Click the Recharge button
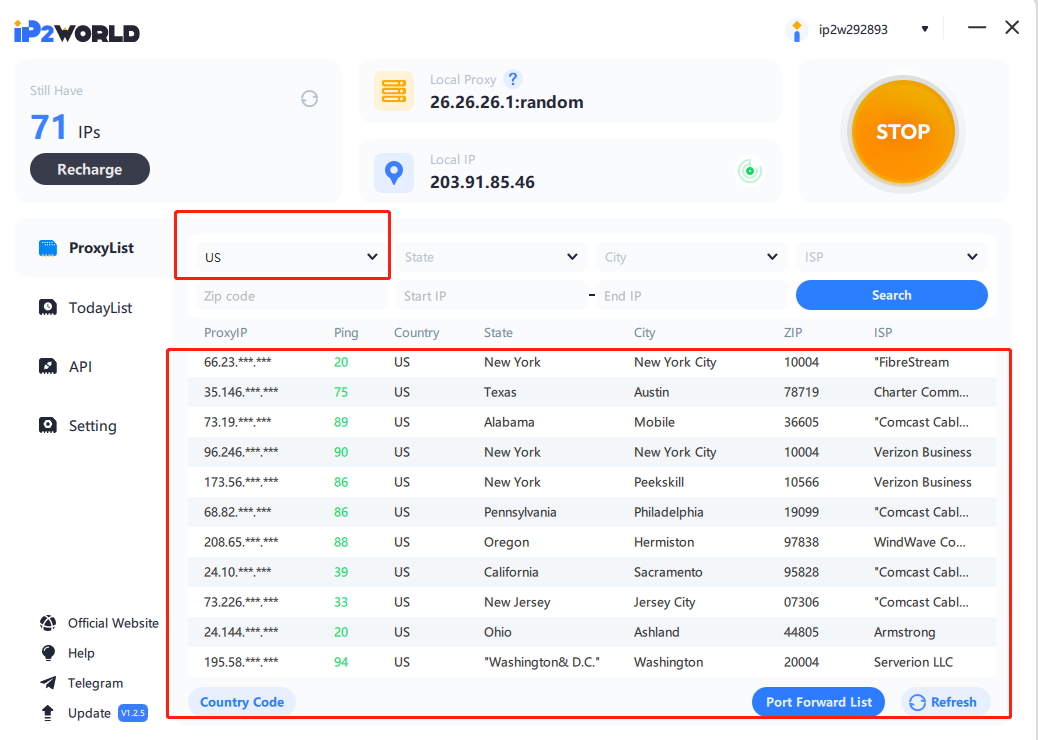Screen dimensions: 1038x740 89,169
